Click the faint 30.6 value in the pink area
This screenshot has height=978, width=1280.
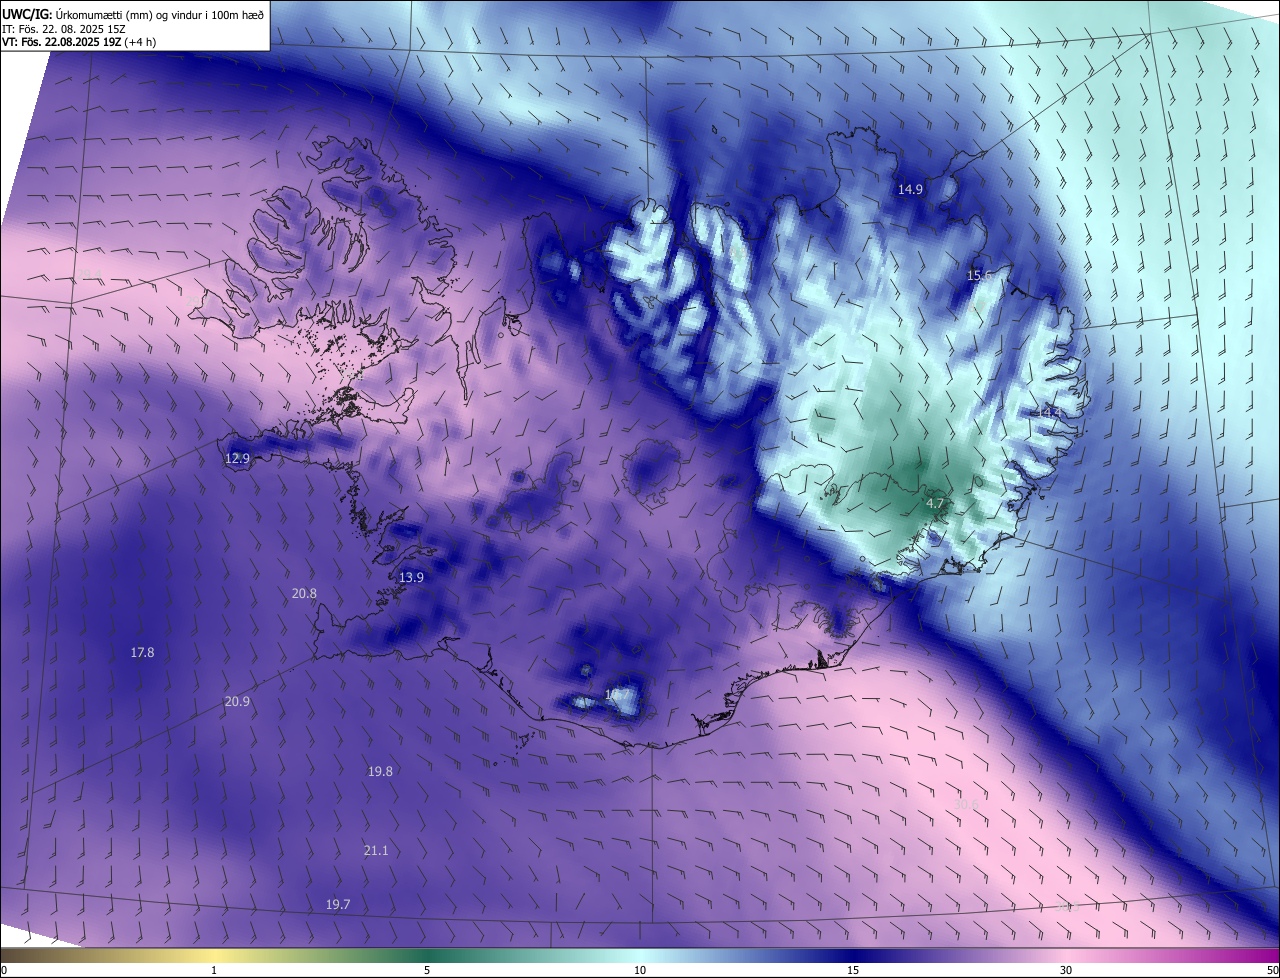coord(965,803)
